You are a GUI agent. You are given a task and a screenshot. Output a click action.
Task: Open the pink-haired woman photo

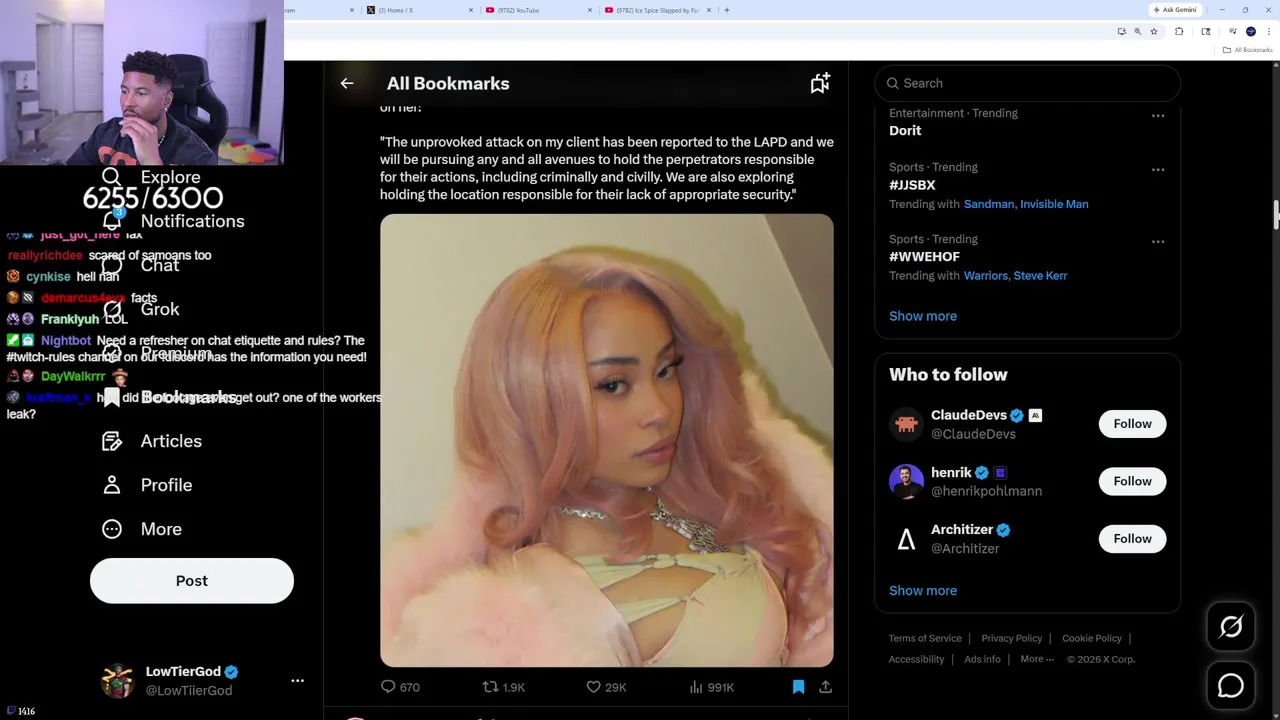[x=607, y=440]
